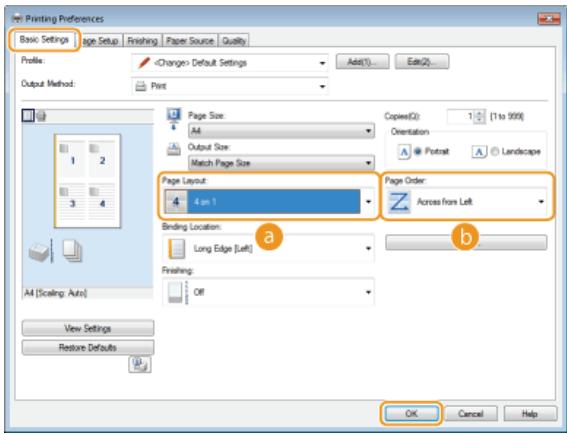567x434 pixels.
Task: Open the Page Layout dropdown arrow
Action: (368, 202)
